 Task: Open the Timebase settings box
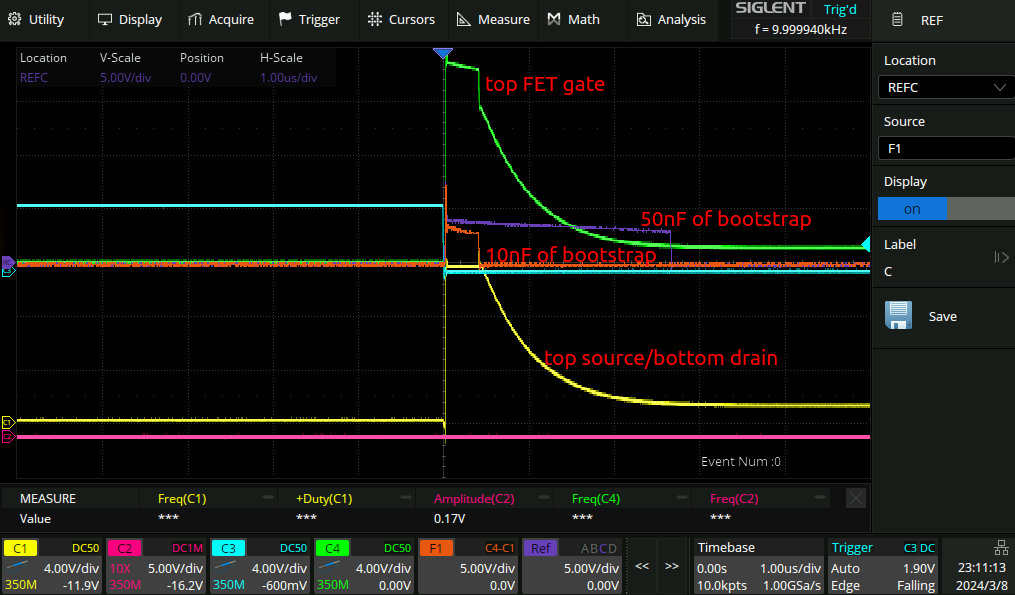click(x=757, y=566)
